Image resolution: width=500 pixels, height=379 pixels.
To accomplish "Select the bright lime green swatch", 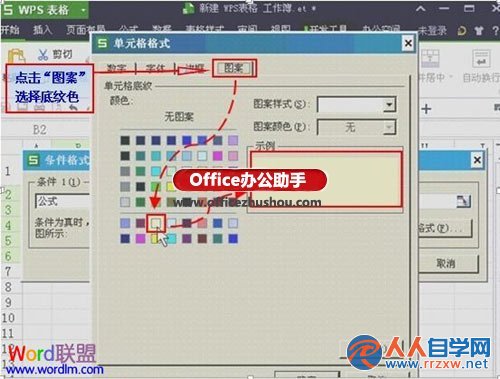I will pos(156,186).
